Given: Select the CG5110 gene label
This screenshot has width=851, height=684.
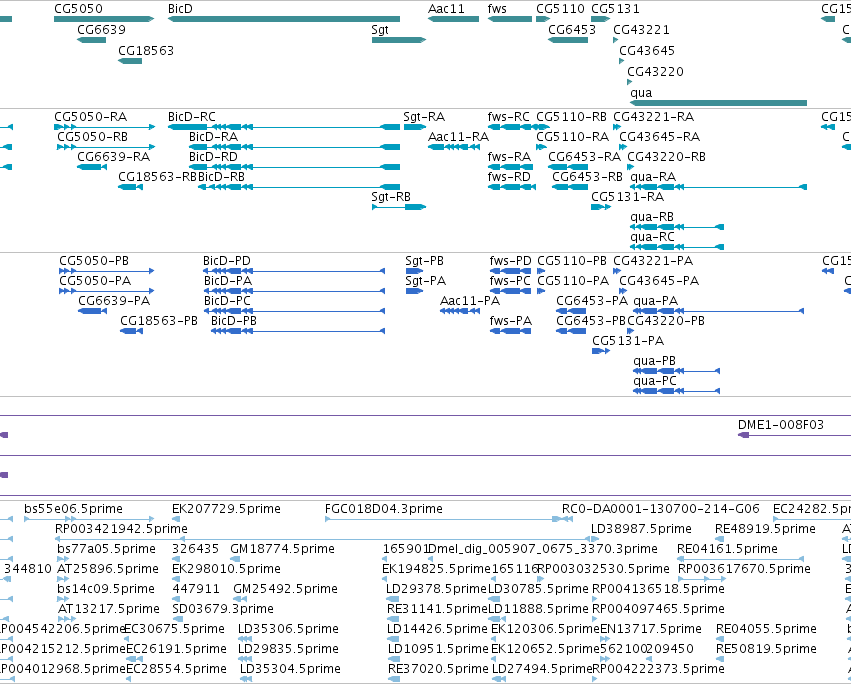Looking at the screenshot, I should [560, 9].
